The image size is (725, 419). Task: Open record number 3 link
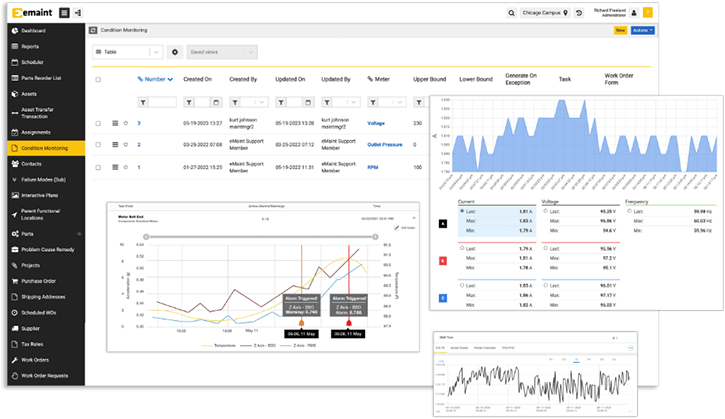(x=139, y=123)
